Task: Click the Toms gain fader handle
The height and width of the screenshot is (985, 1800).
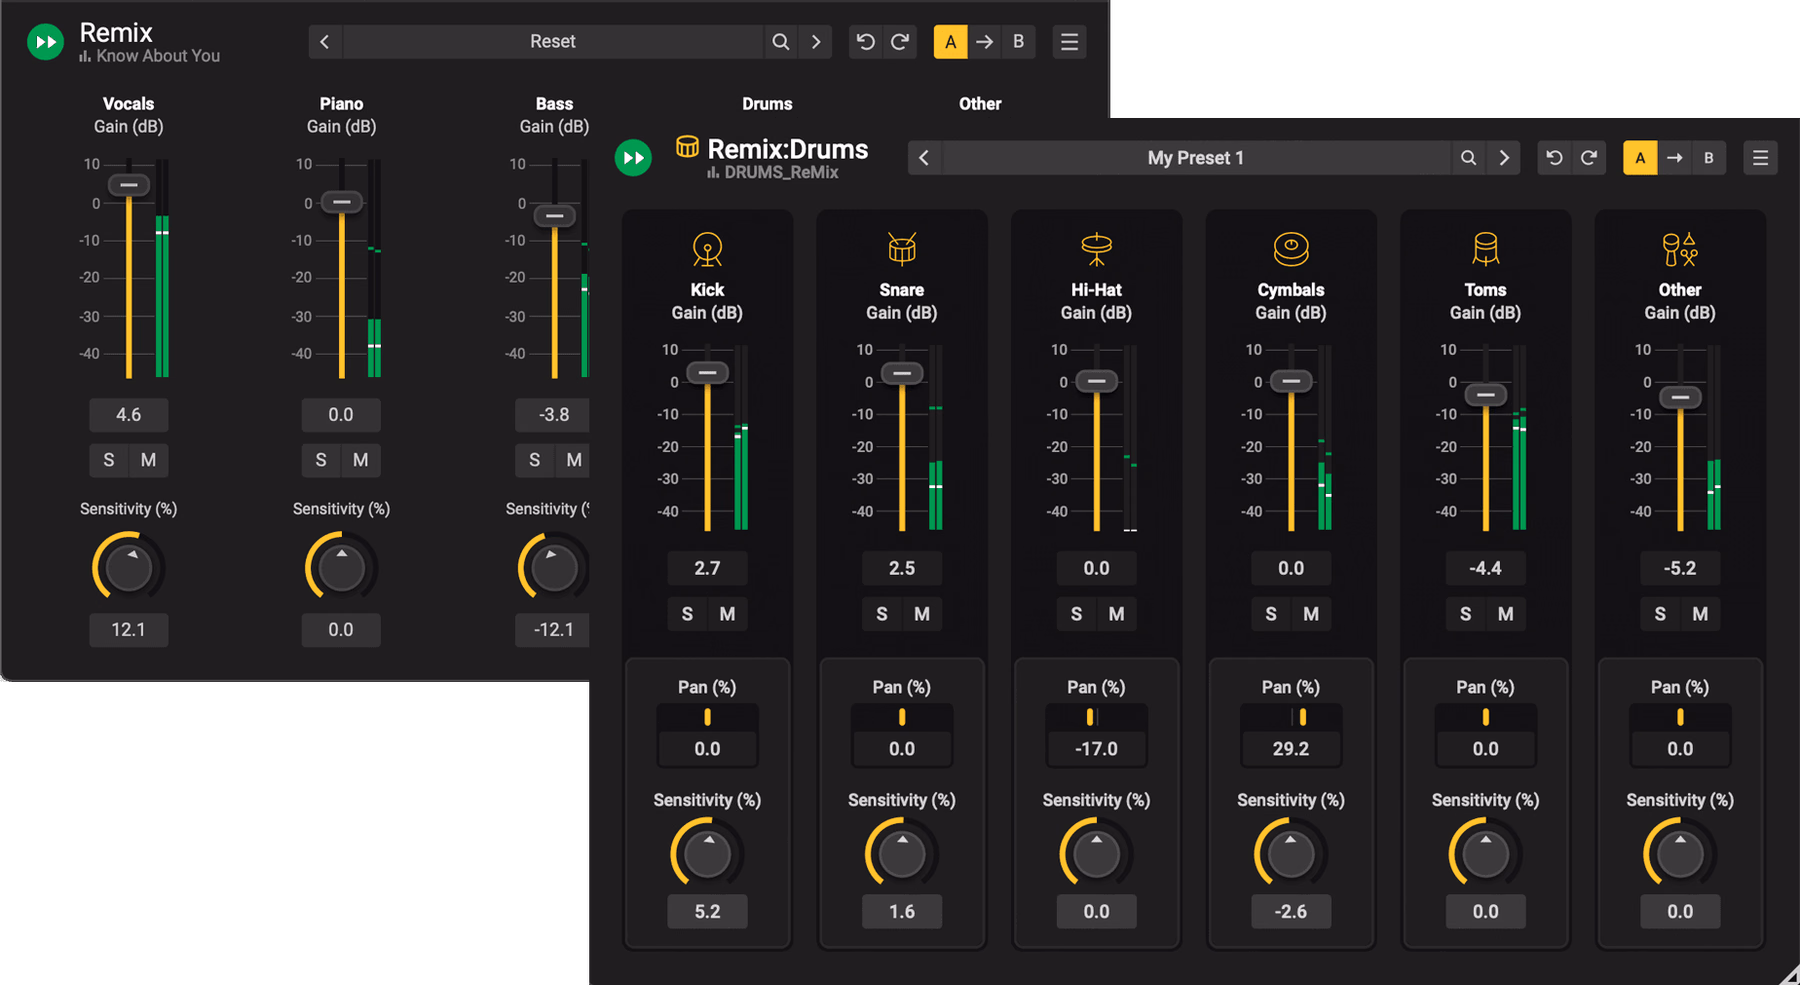Action: tap(1485, 395)
